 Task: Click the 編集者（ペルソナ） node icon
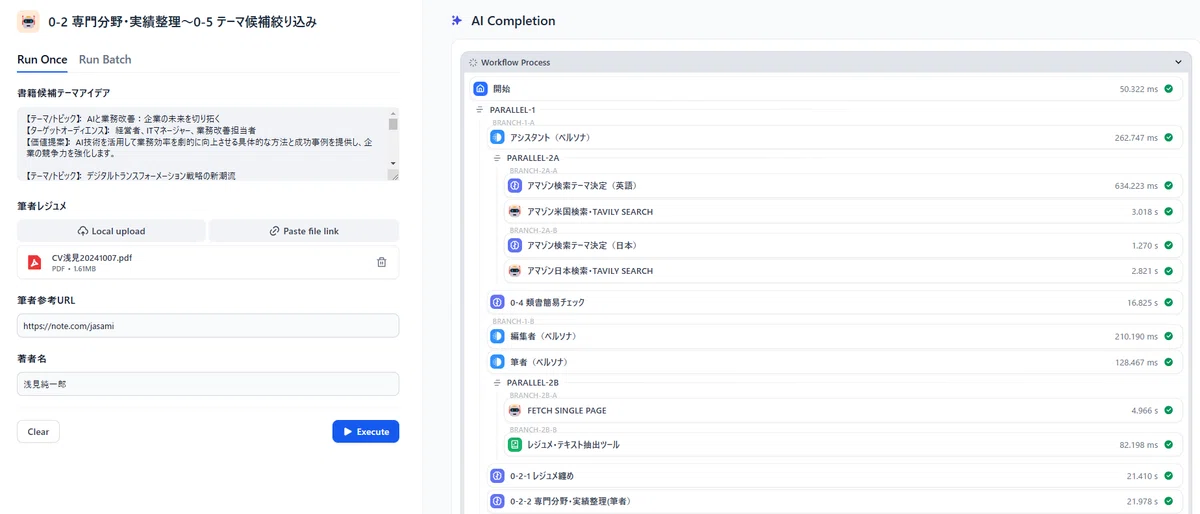[497, 336]
